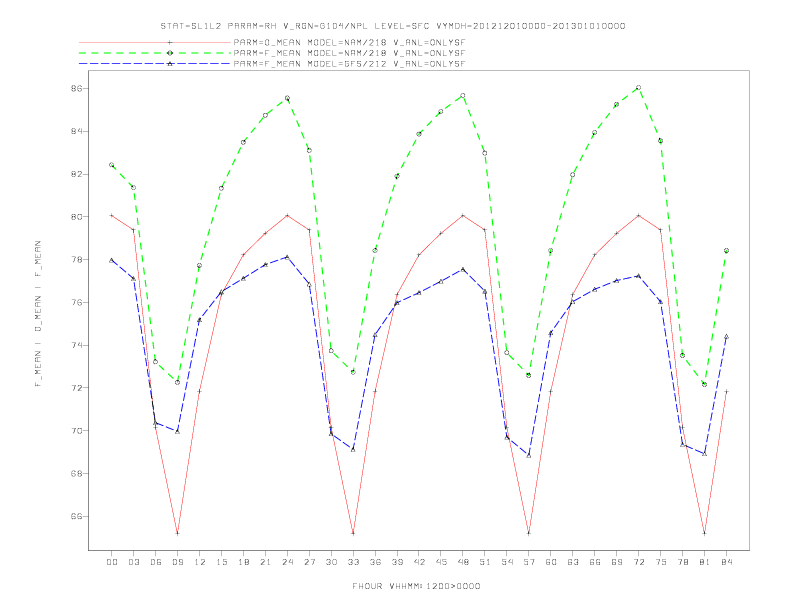This screenshot has height=612, width=792.
Task: Click y-axis tick value 70
Action: click(77, 431)
